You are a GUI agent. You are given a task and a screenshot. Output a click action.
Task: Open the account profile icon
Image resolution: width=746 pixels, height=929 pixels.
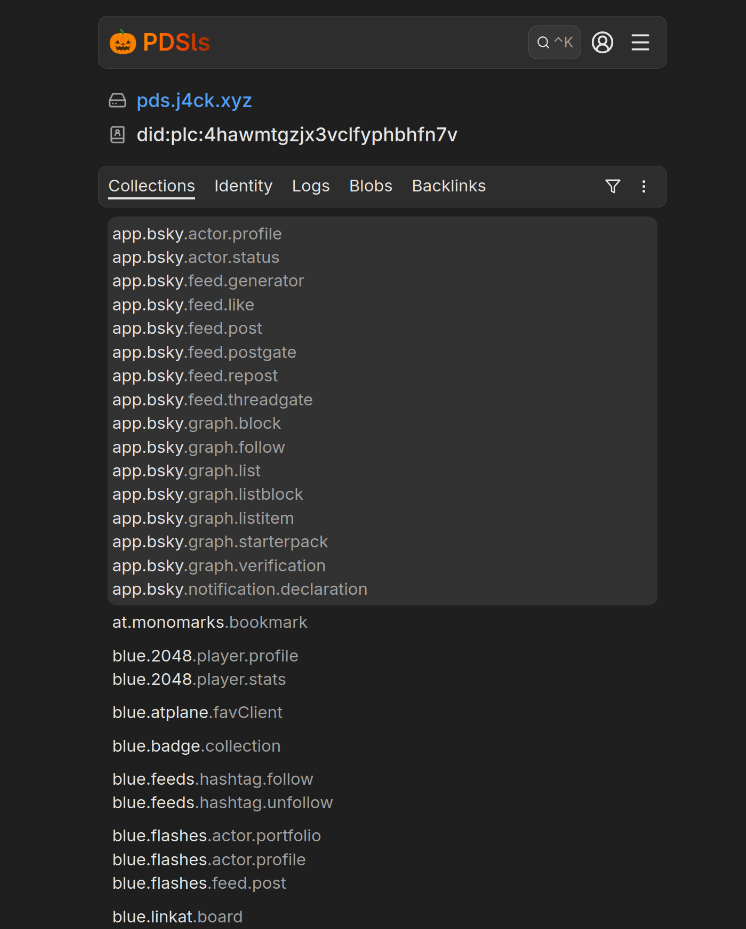click(602, 42)
